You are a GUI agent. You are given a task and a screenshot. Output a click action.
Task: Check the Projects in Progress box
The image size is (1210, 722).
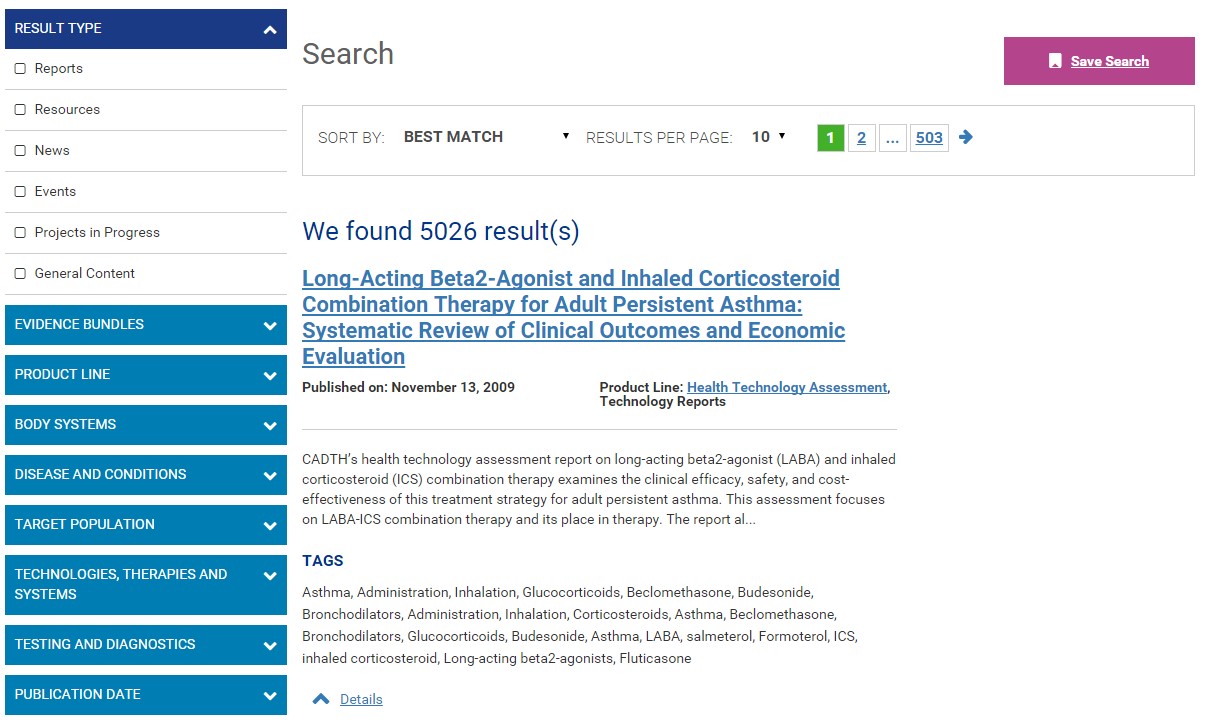[20, 233]
